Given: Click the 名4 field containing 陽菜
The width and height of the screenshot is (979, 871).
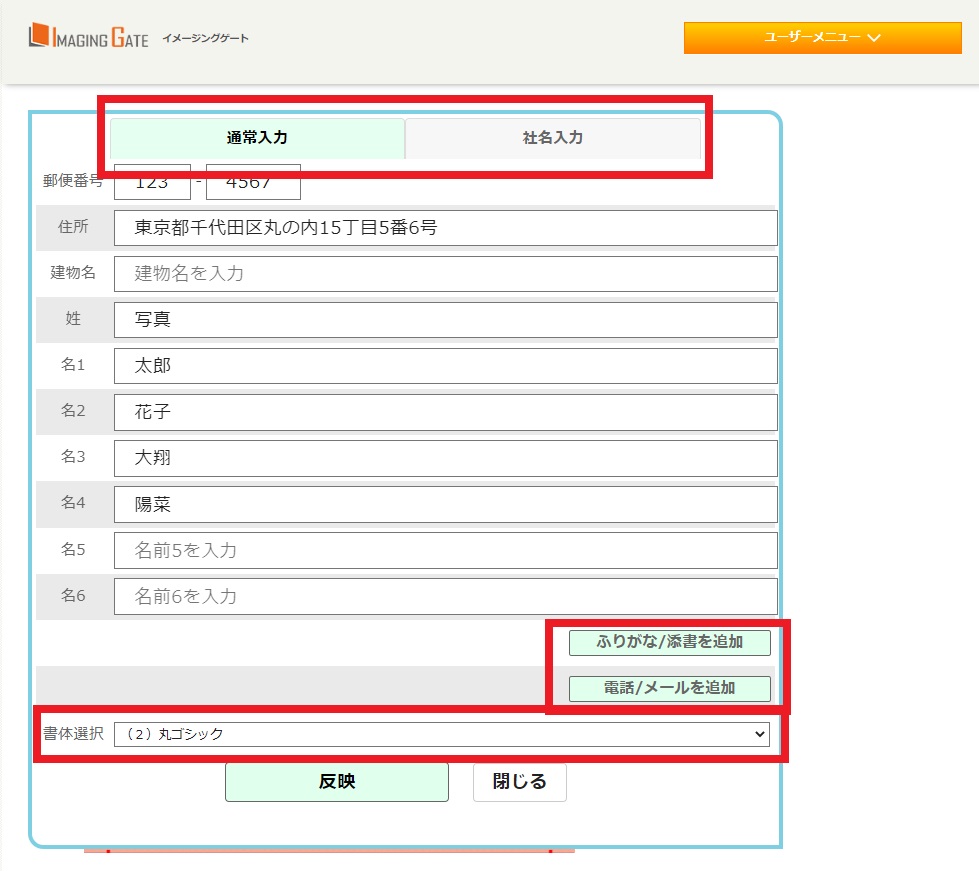Looking at the screenshot, I should point(447,503).
